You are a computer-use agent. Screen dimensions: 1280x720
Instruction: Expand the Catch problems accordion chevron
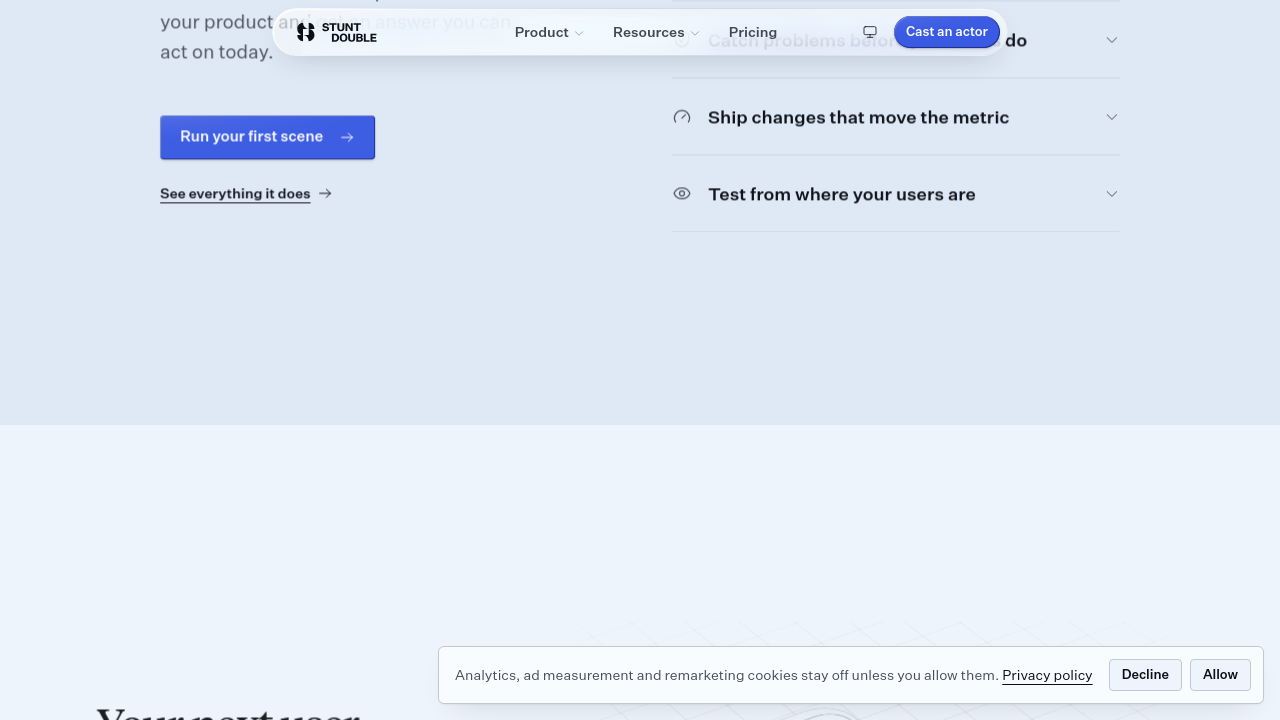coord(1111,40)
